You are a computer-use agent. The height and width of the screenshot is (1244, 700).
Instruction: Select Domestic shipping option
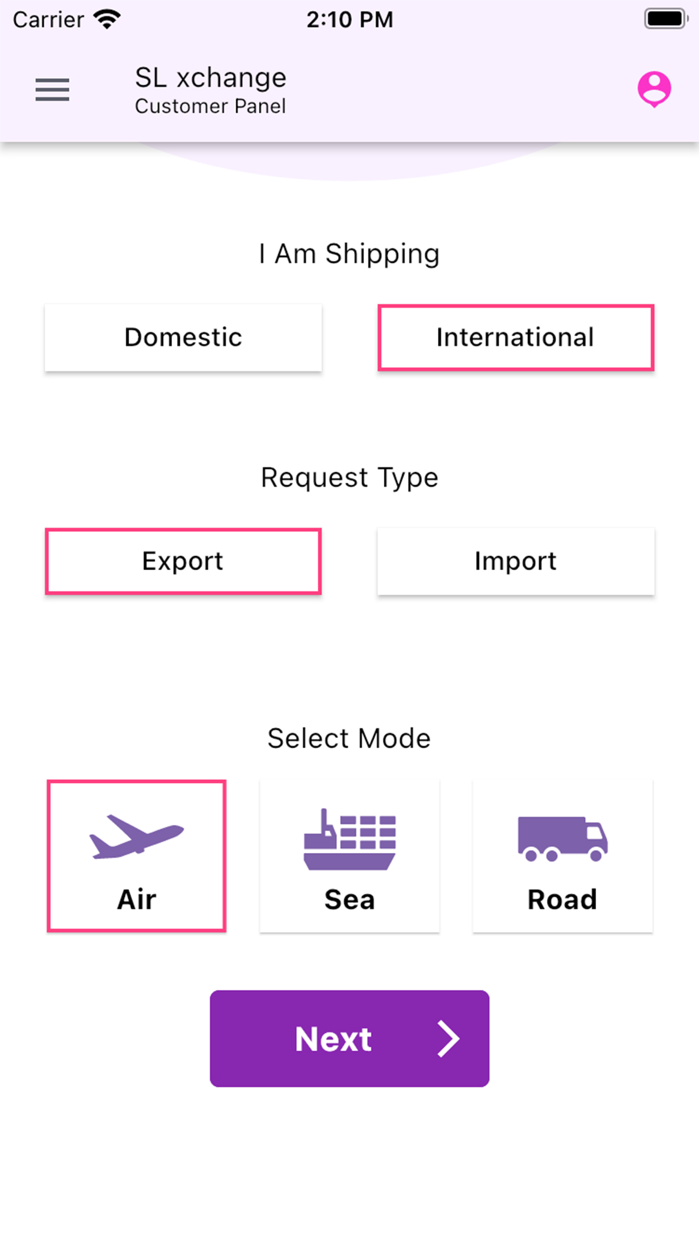tap(183, 338)
